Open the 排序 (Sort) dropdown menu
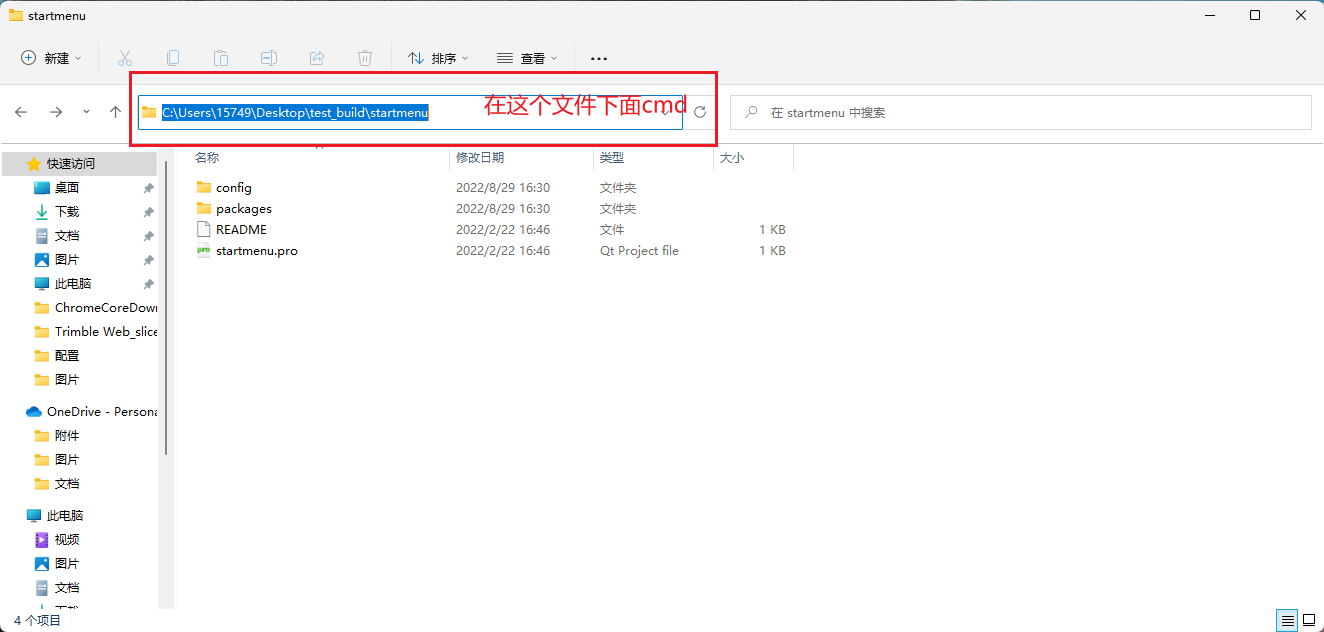The width and height of the screenshot is (1324, 632). pos(438,58)
